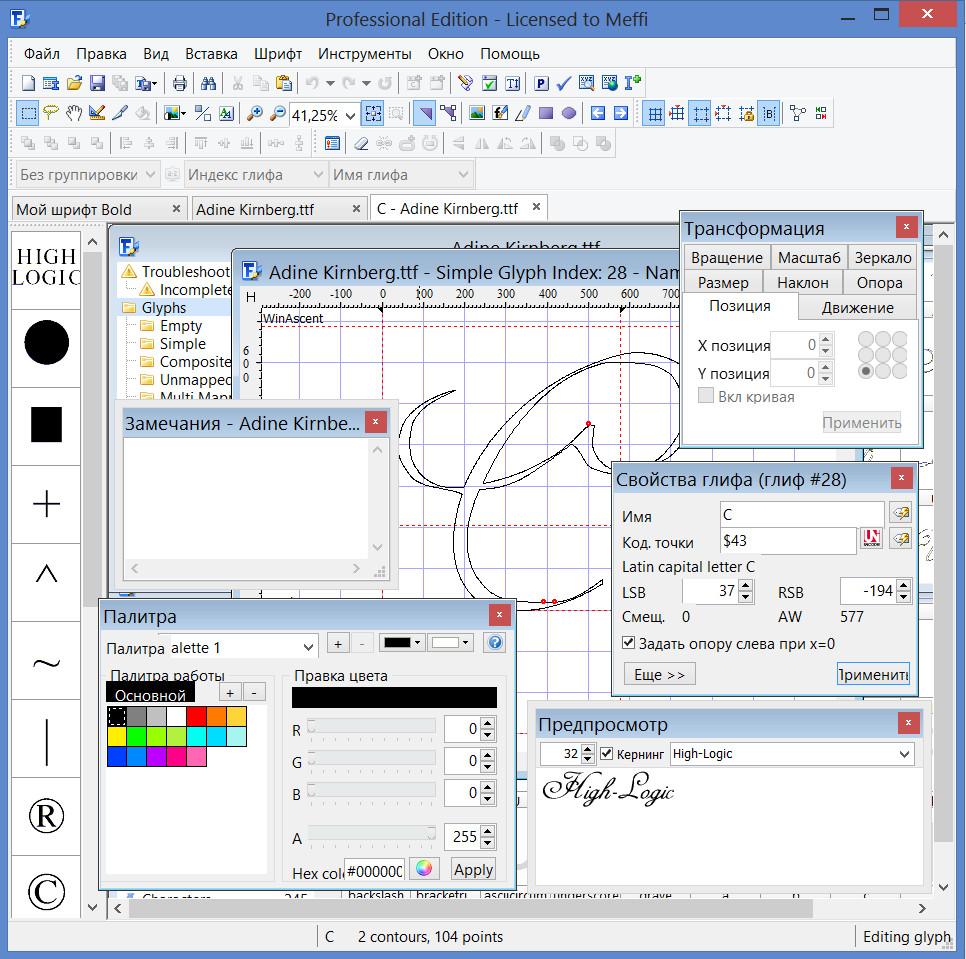The width and height of the screenshot is (966, 959).
Task: Switch to the Масштаб tab
Action: 808,257
